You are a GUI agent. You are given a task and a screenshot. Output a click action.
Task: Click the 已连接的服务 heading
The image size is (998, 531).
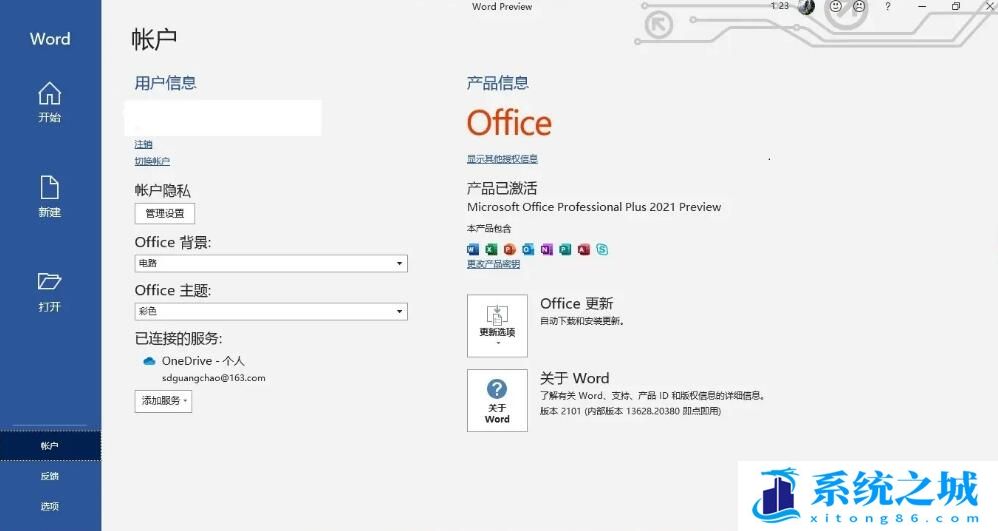pyautogui.click(x=178, y=339)
